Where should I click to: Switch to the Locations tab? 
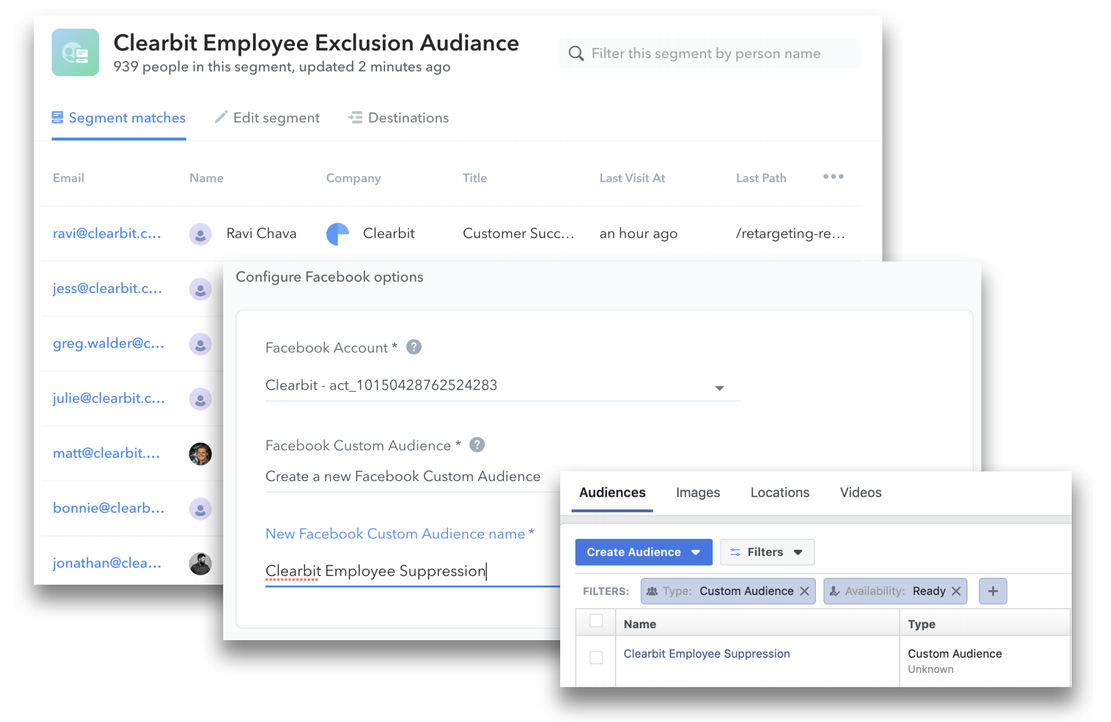coord(780,492)
